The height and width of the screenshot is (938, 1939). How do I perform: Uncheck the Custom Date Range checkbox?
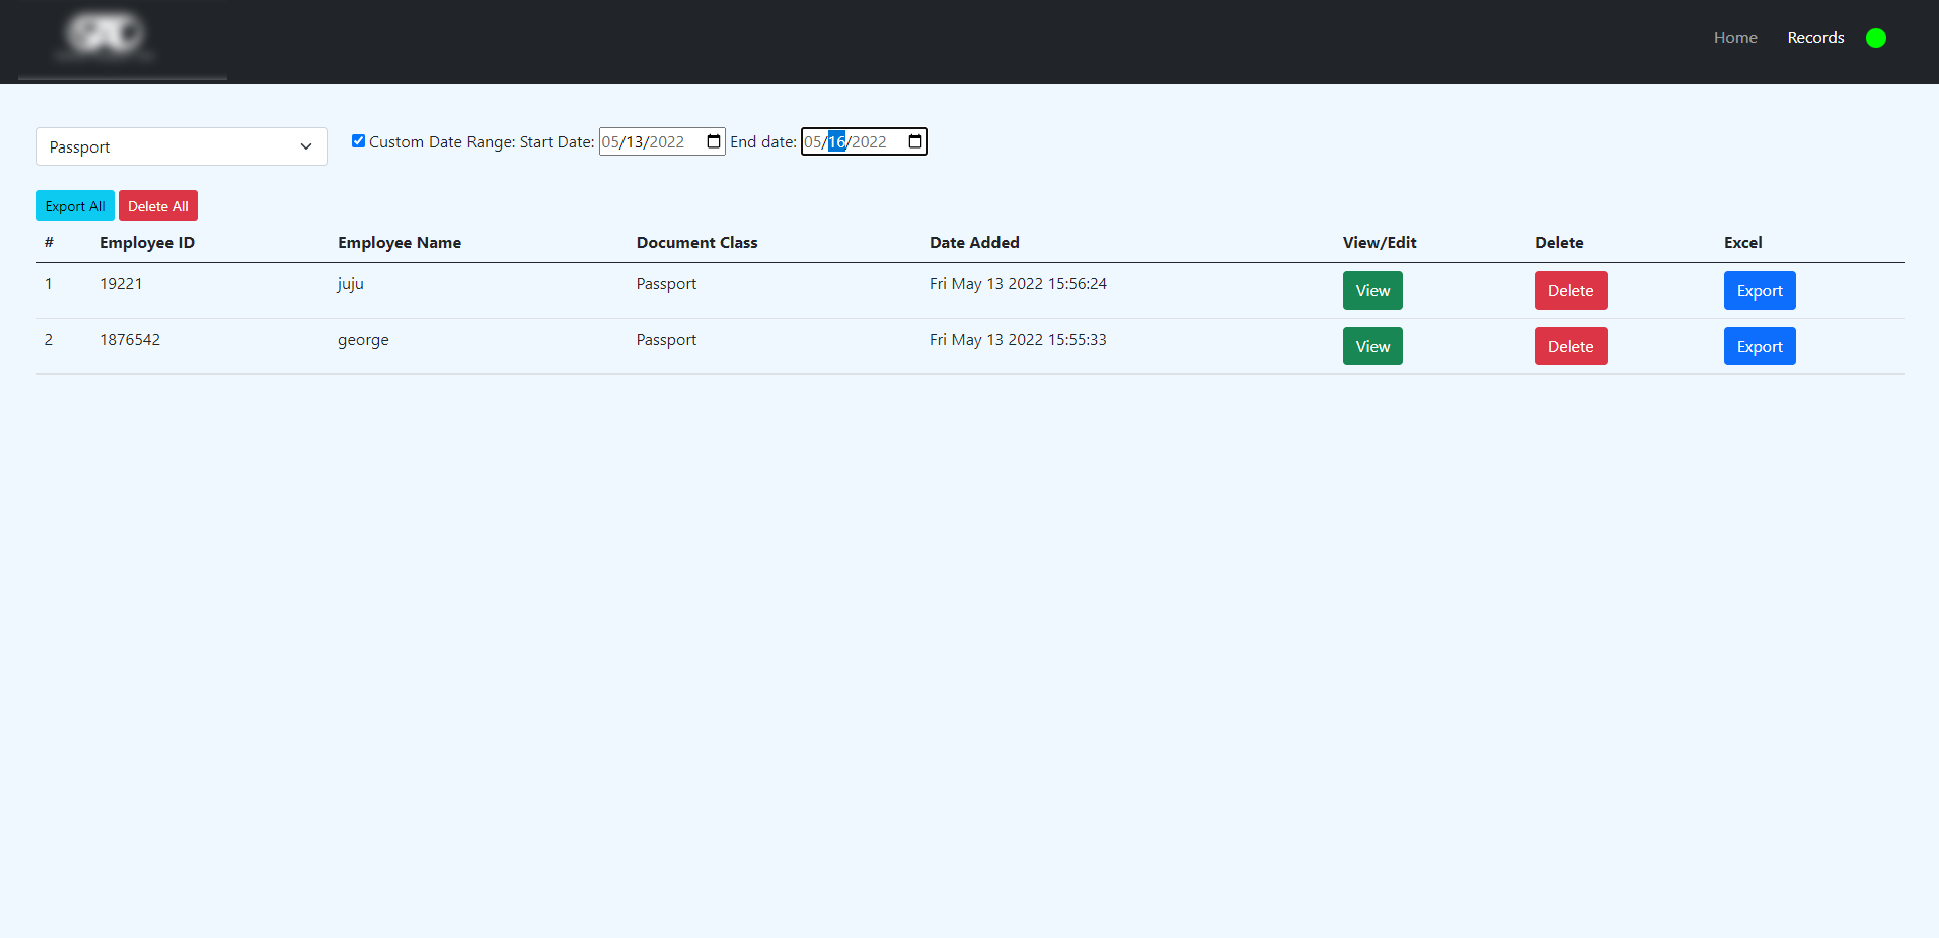(359, 140)
